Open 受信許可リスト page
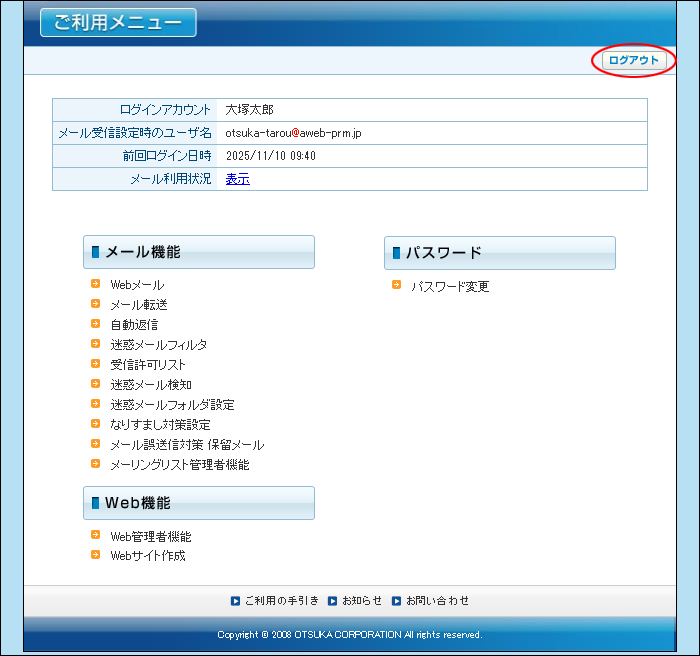This screenshot has height=656, width=700. coord(148,365)
